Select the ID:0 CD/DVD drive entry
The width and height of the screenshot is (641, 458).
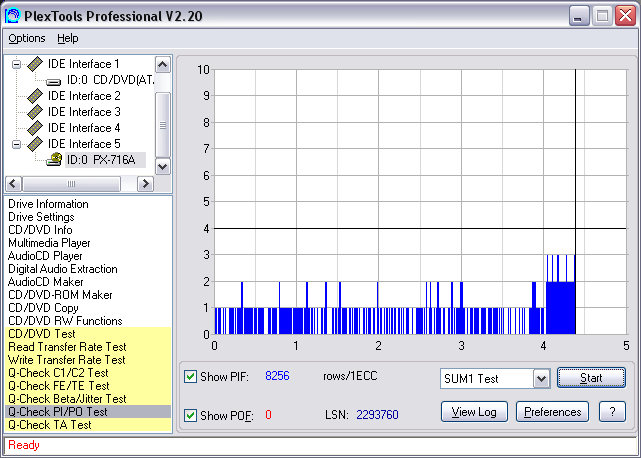(x=110, y=80)
